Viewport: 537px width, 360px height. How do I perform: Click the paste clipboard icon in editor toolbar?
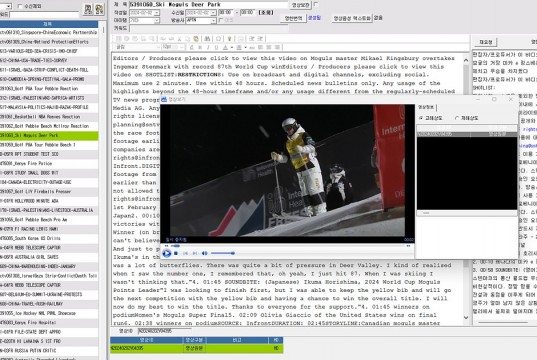pos(196,39)
